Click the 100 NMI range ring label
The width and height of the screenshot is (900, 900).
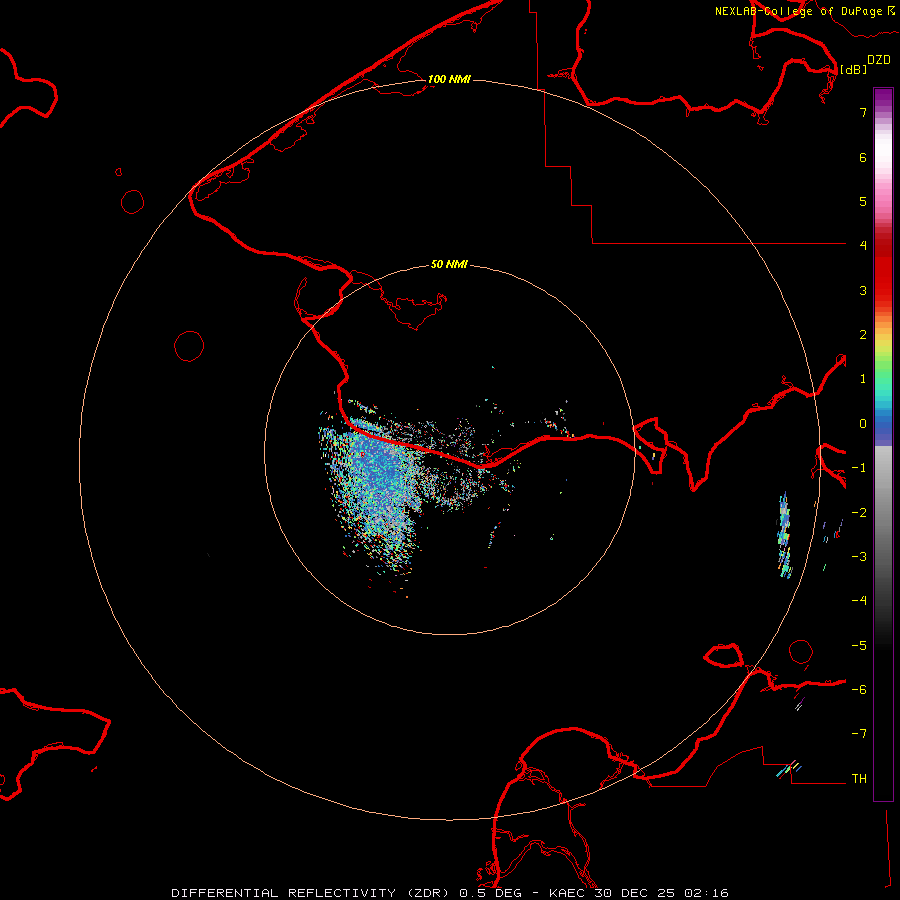(449, 79)
